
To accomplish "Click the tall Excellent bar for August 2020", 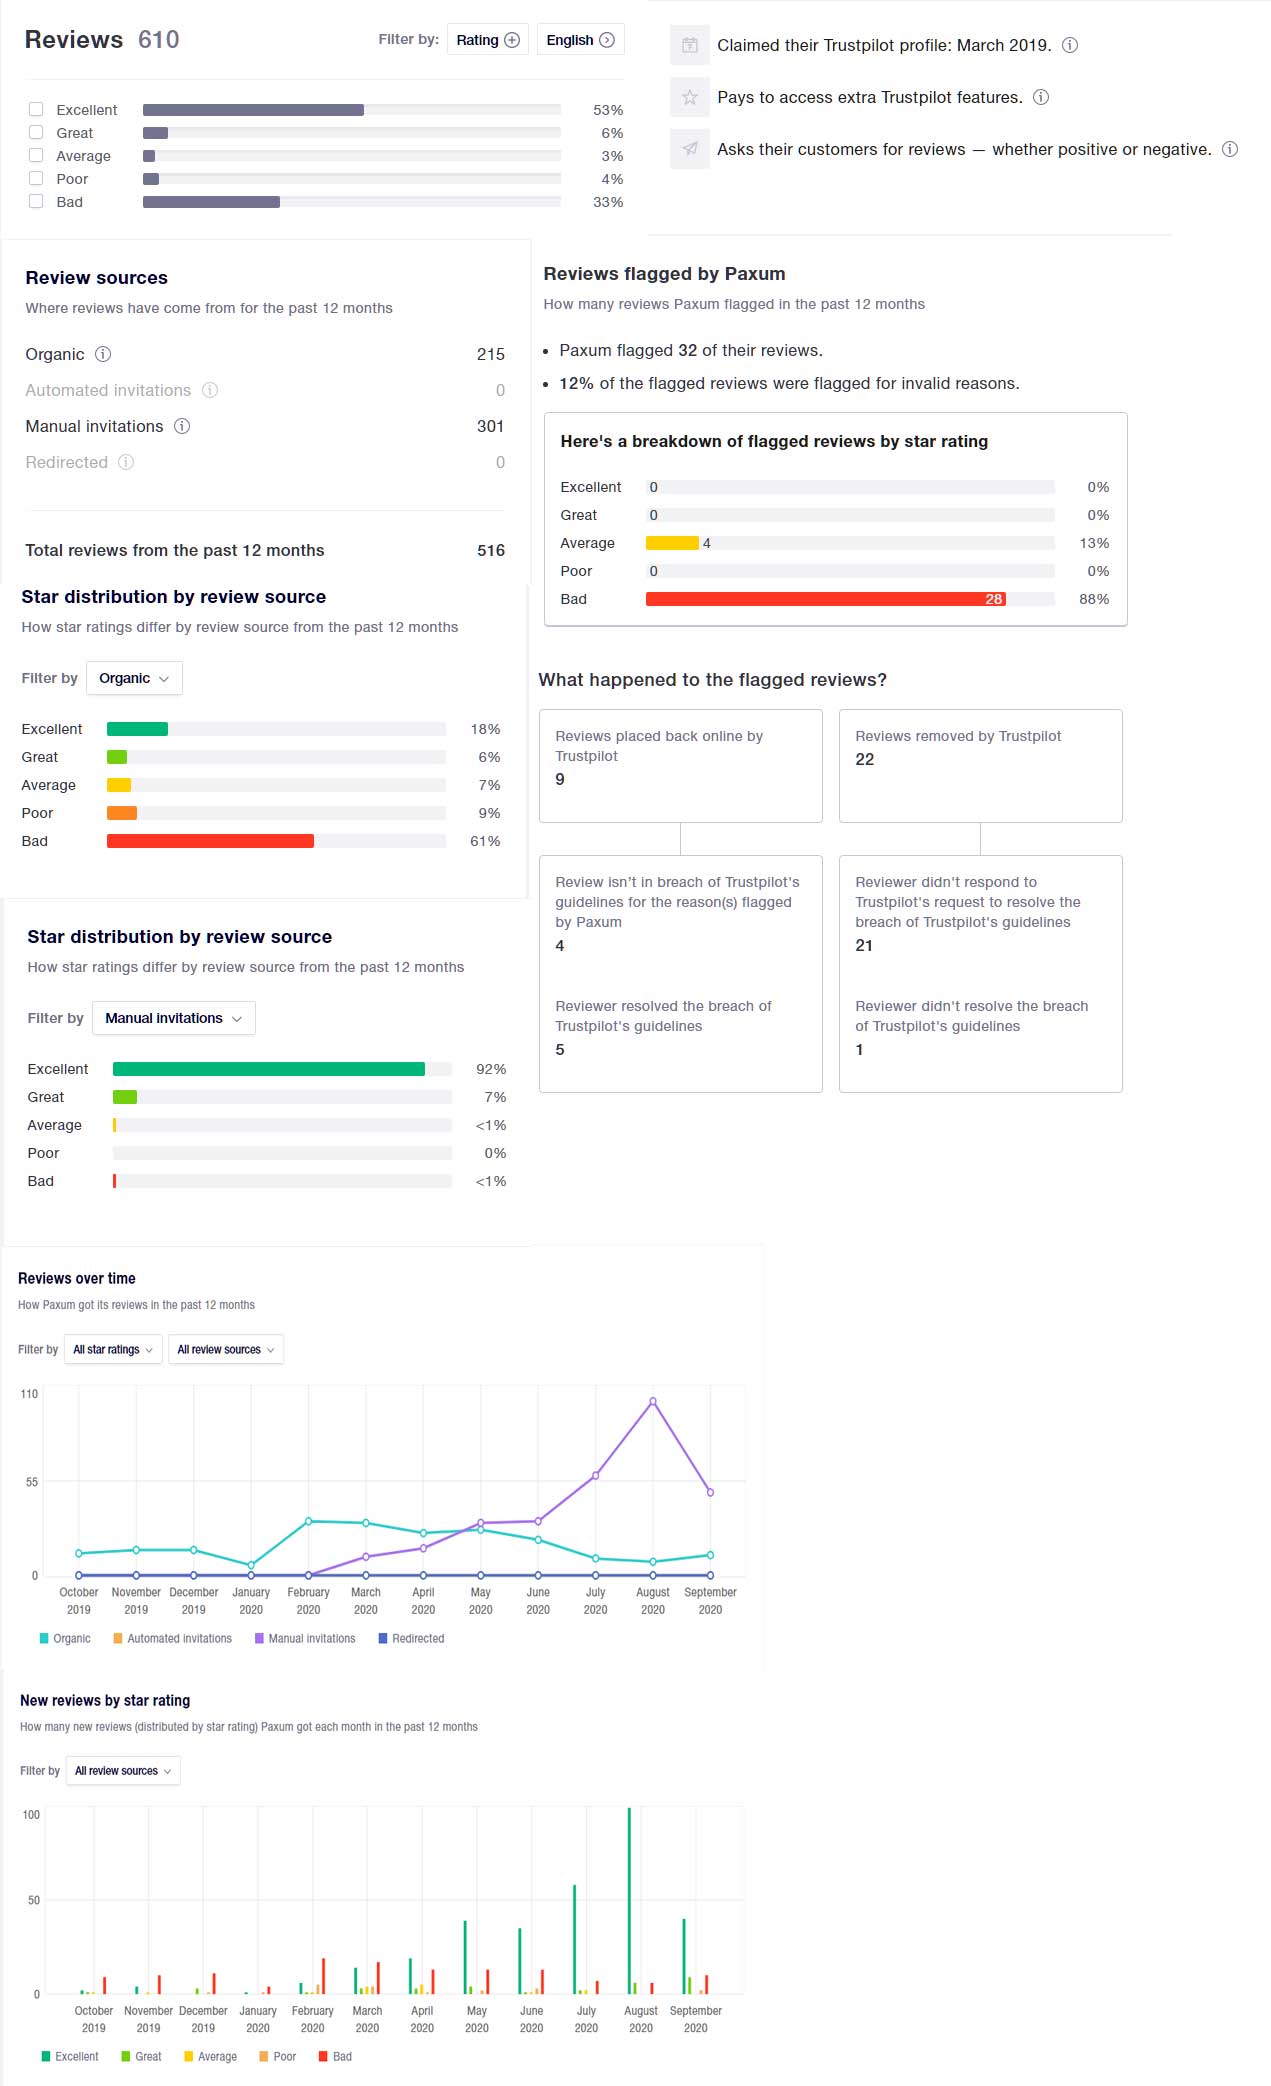I will click(629, 1900).
